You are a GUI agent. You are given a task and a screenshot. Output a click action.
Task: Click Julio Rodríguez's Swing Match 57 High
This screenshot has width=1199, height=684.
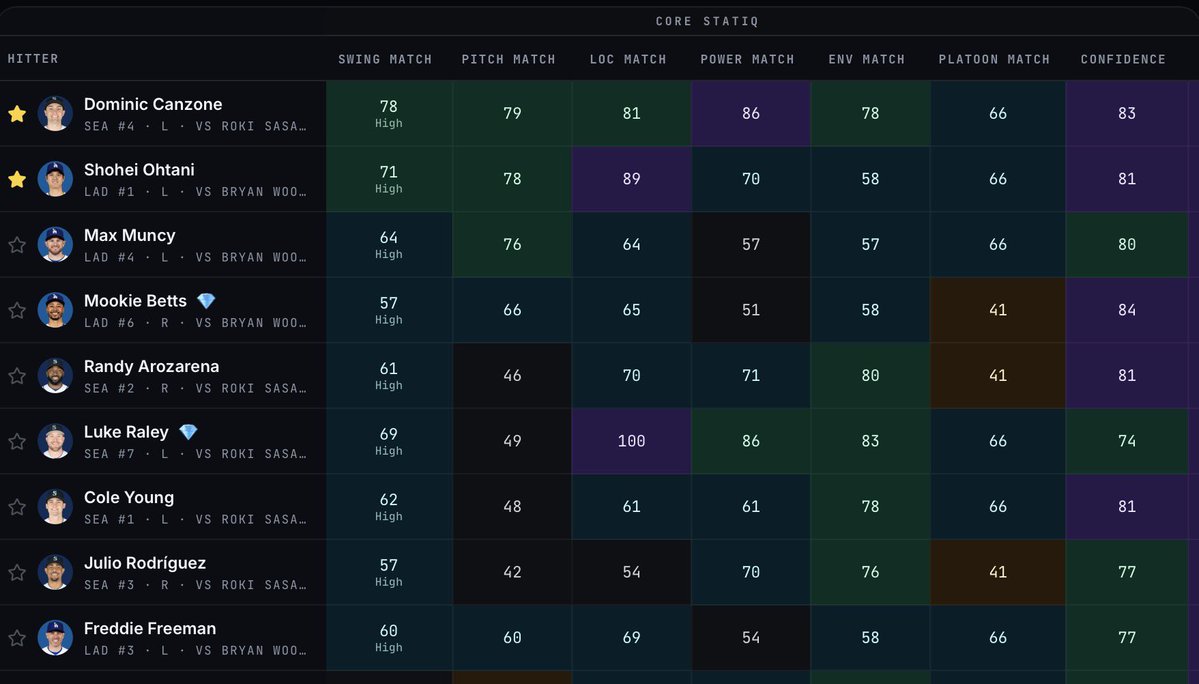click(389, 572)
